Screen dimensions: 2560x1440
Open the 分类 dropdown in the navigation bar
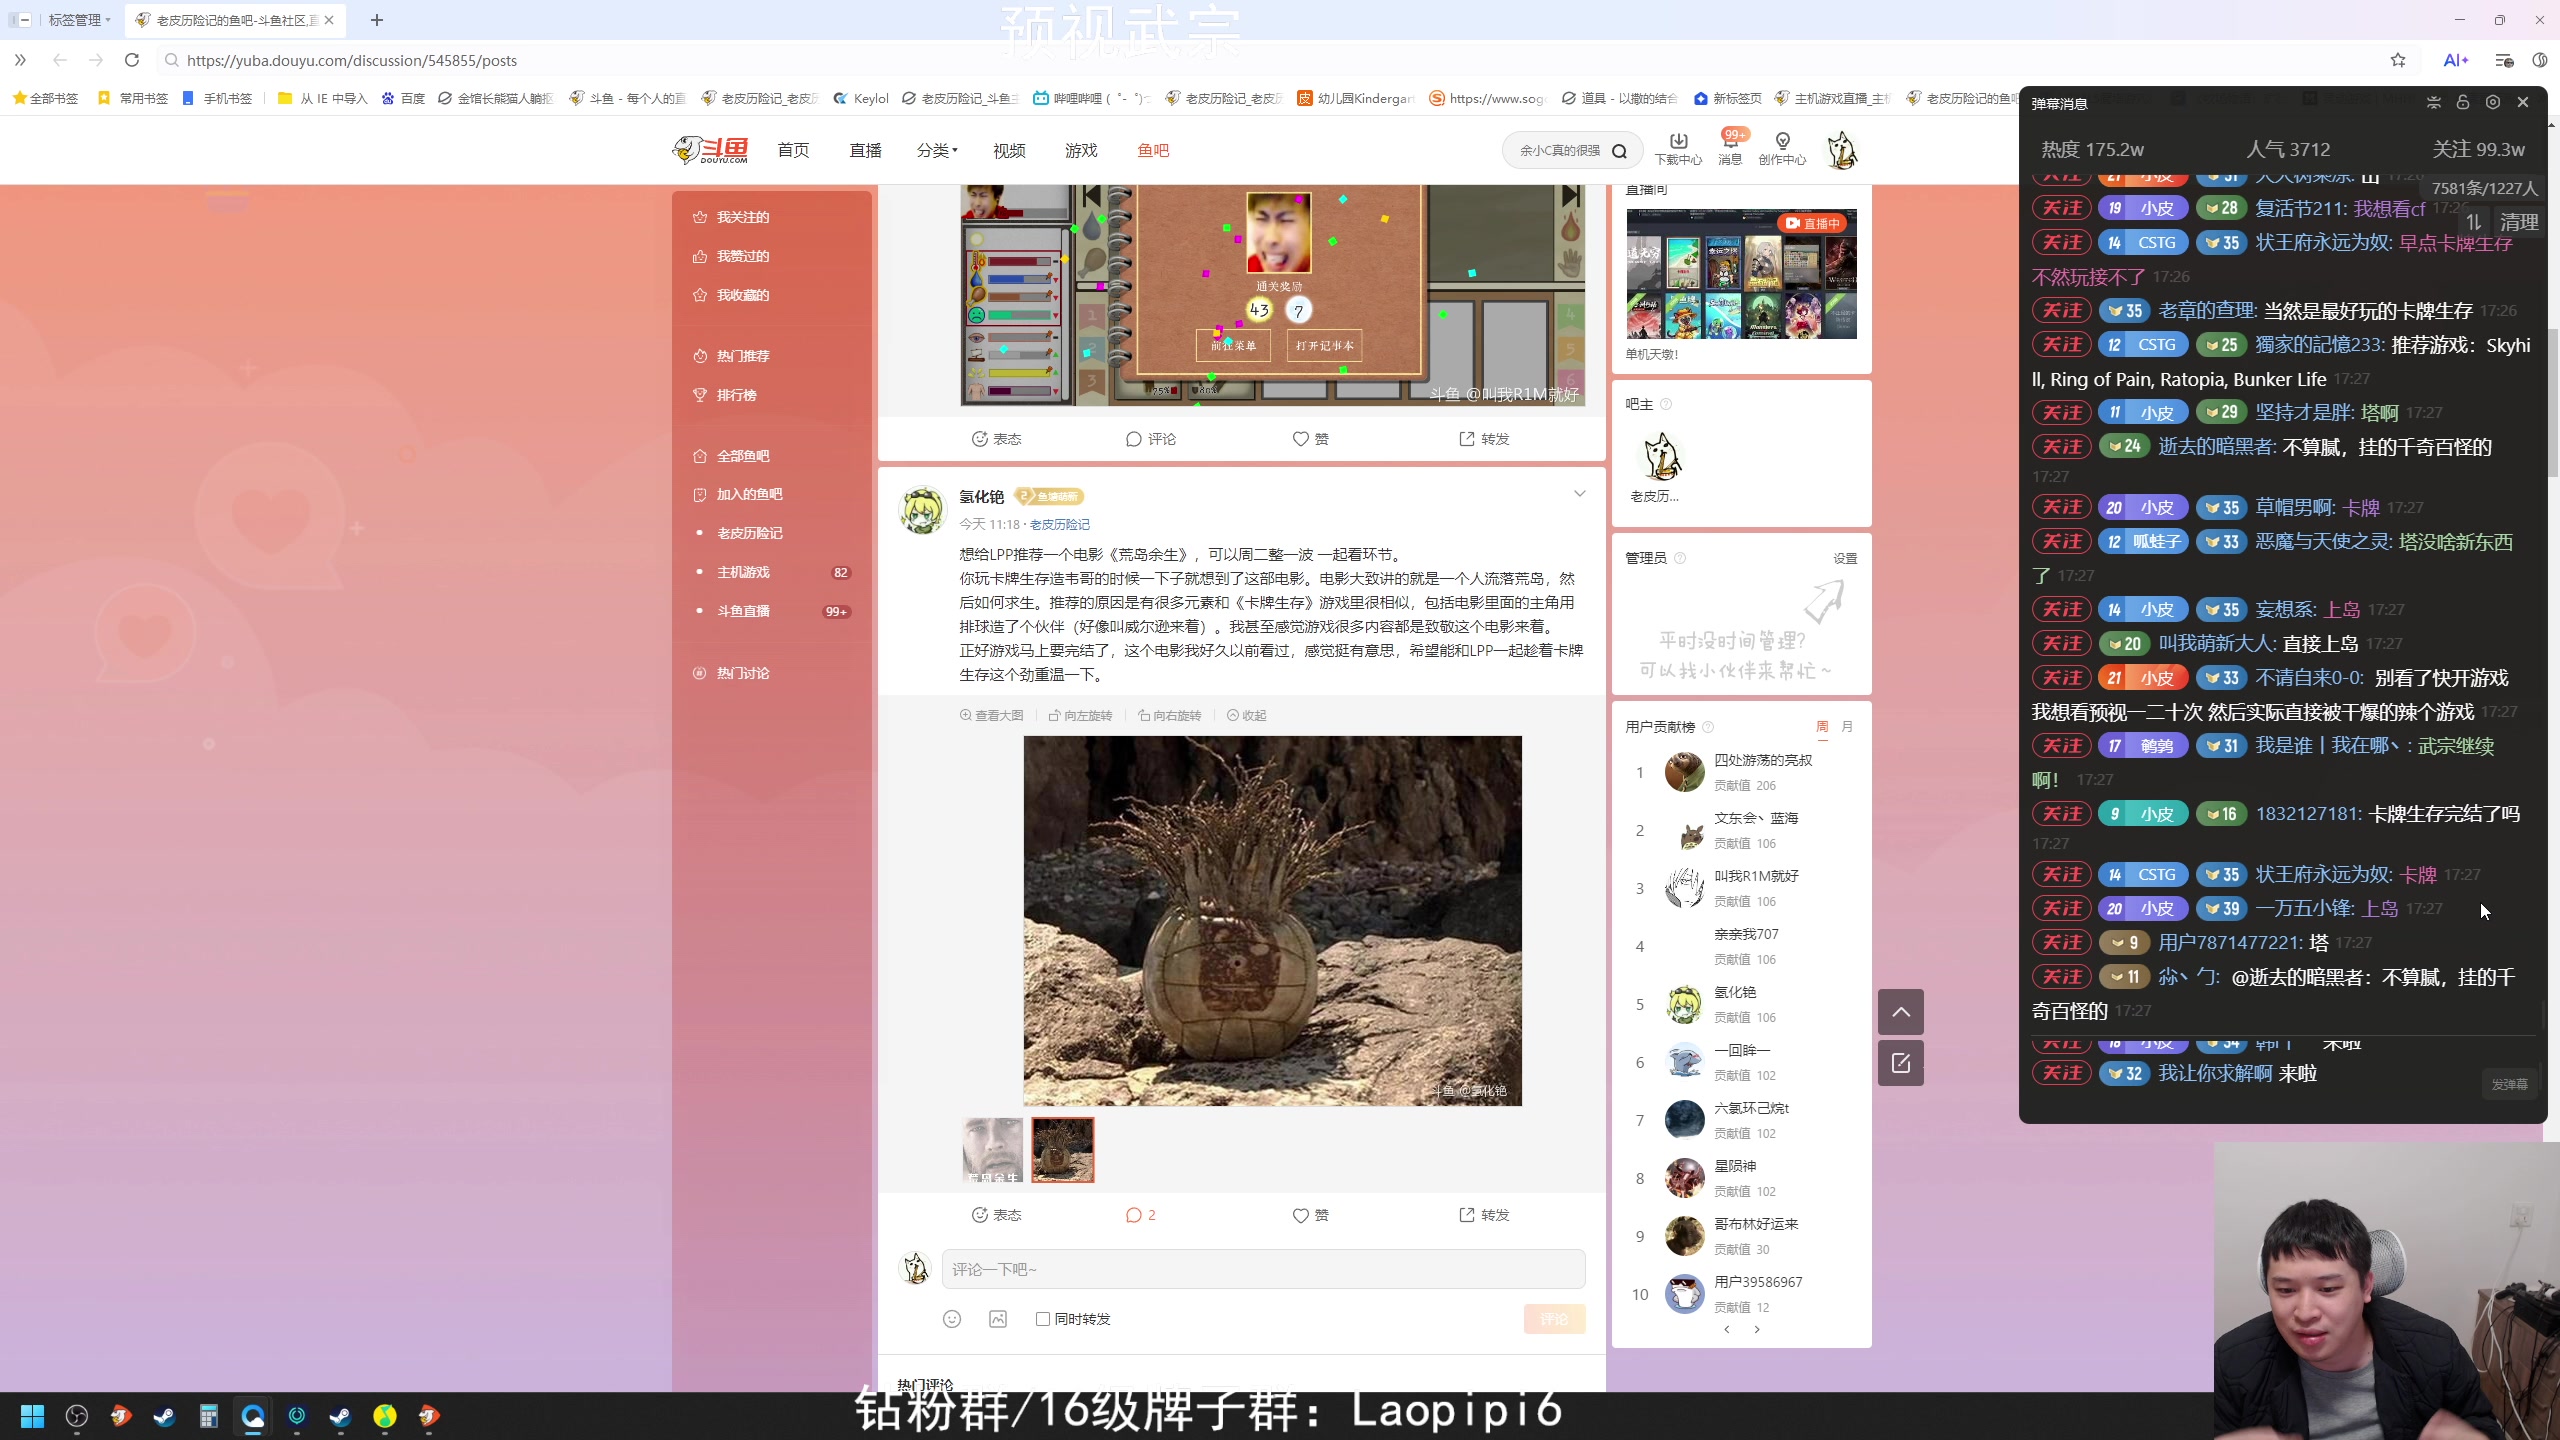(935, 149)
